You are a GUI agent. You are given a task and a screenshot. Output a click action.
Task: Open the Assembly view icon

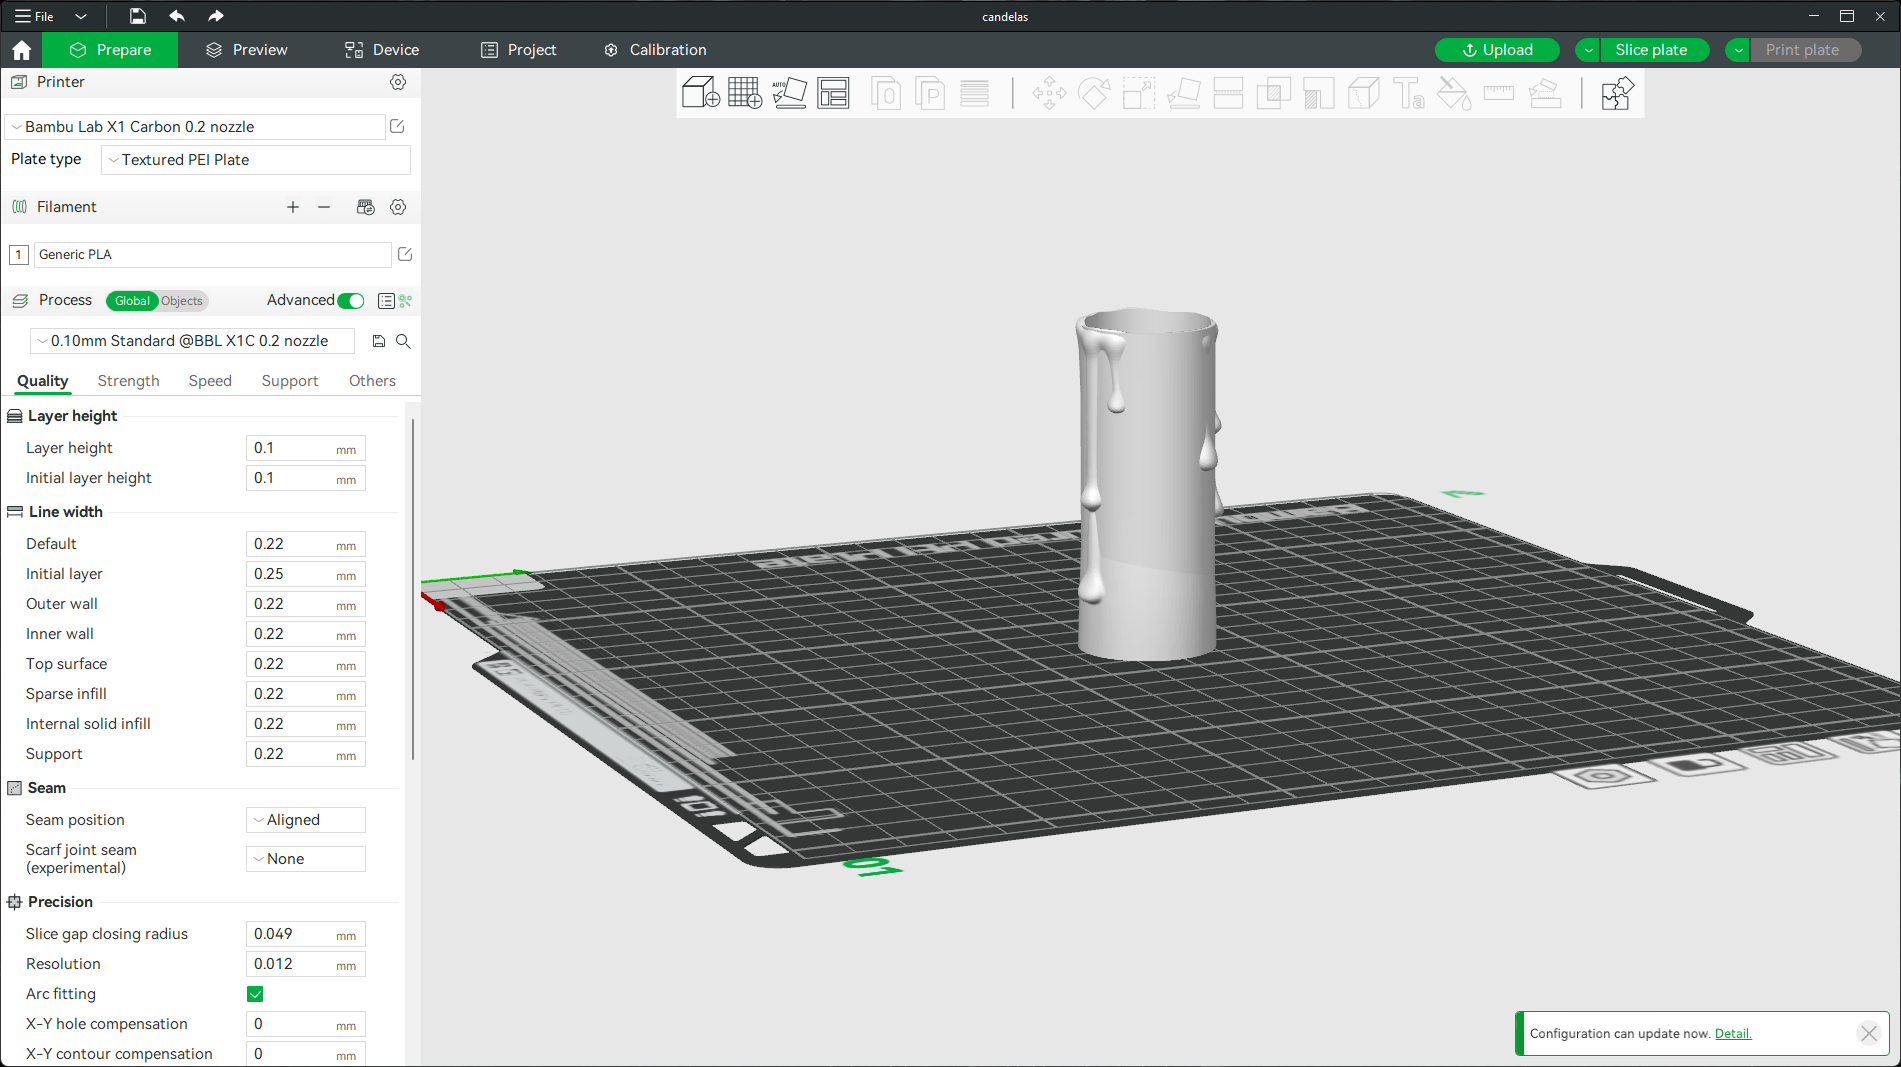(x=1616, y=93)
